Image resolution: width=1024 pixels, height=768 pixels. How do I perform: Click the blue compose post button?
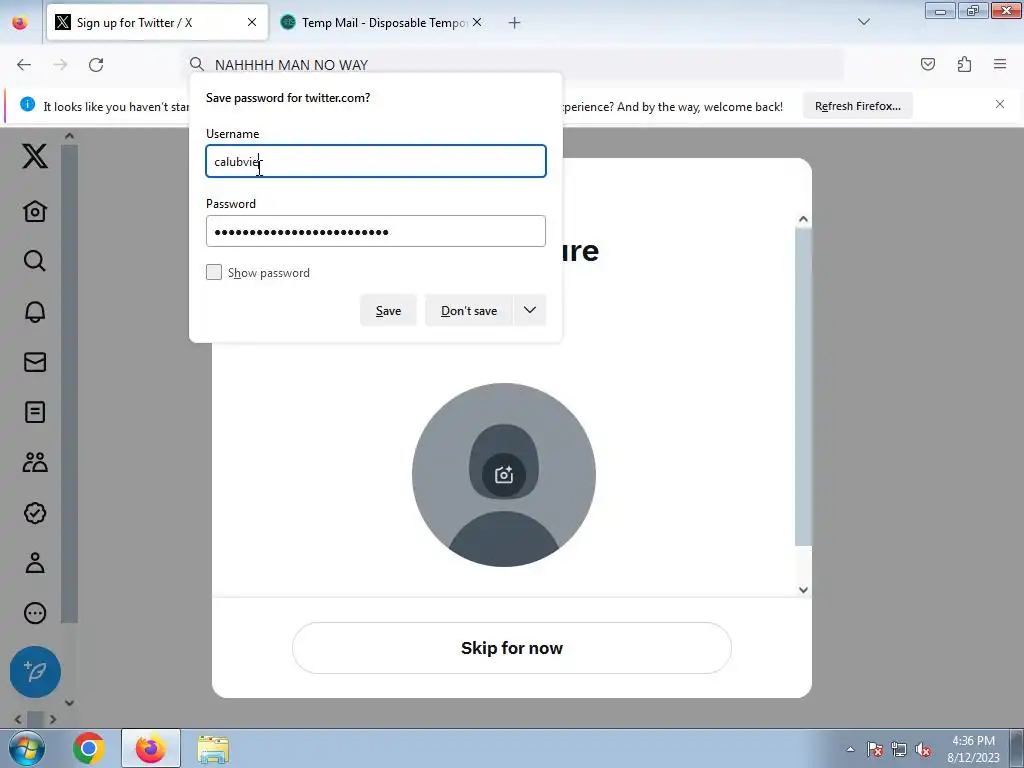[x=35, y=671]
